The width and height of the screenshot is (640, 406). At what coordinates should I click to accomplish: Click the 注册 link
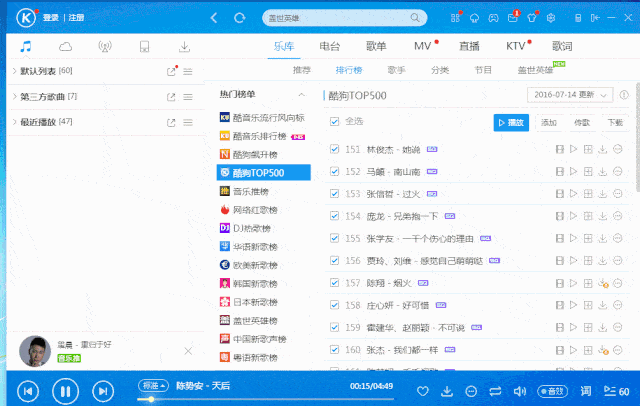click(76, 18)
